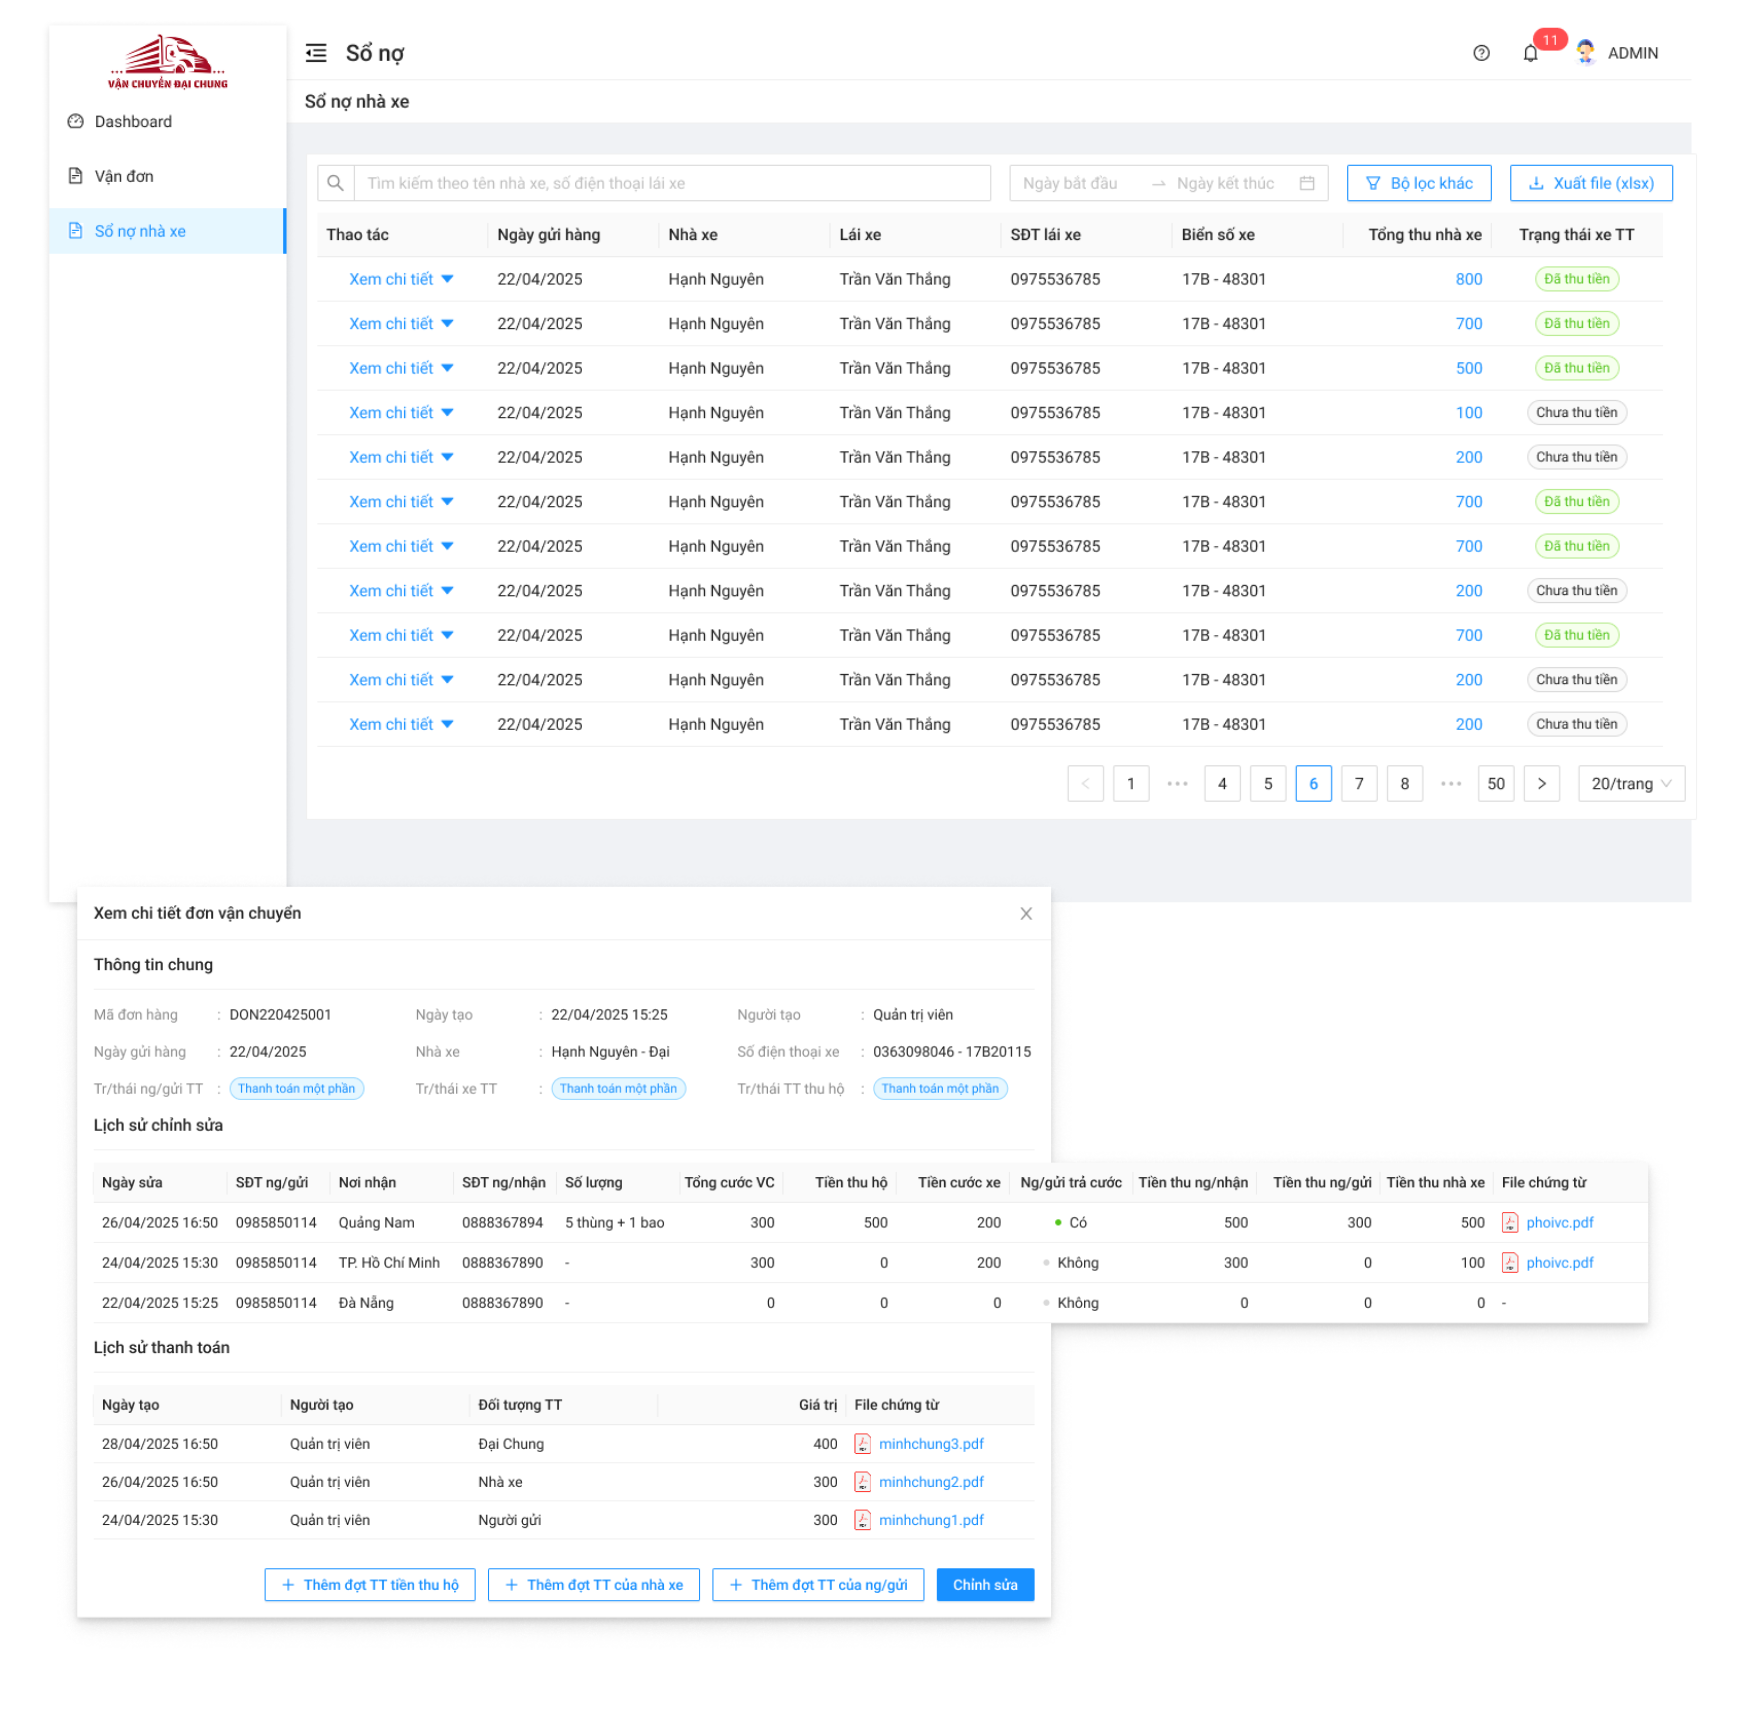Image resolution: width=1737 pixels, height=1718 pixels.
Task: Open notifications bell with 11 badge
Action: click(1530, 53)
